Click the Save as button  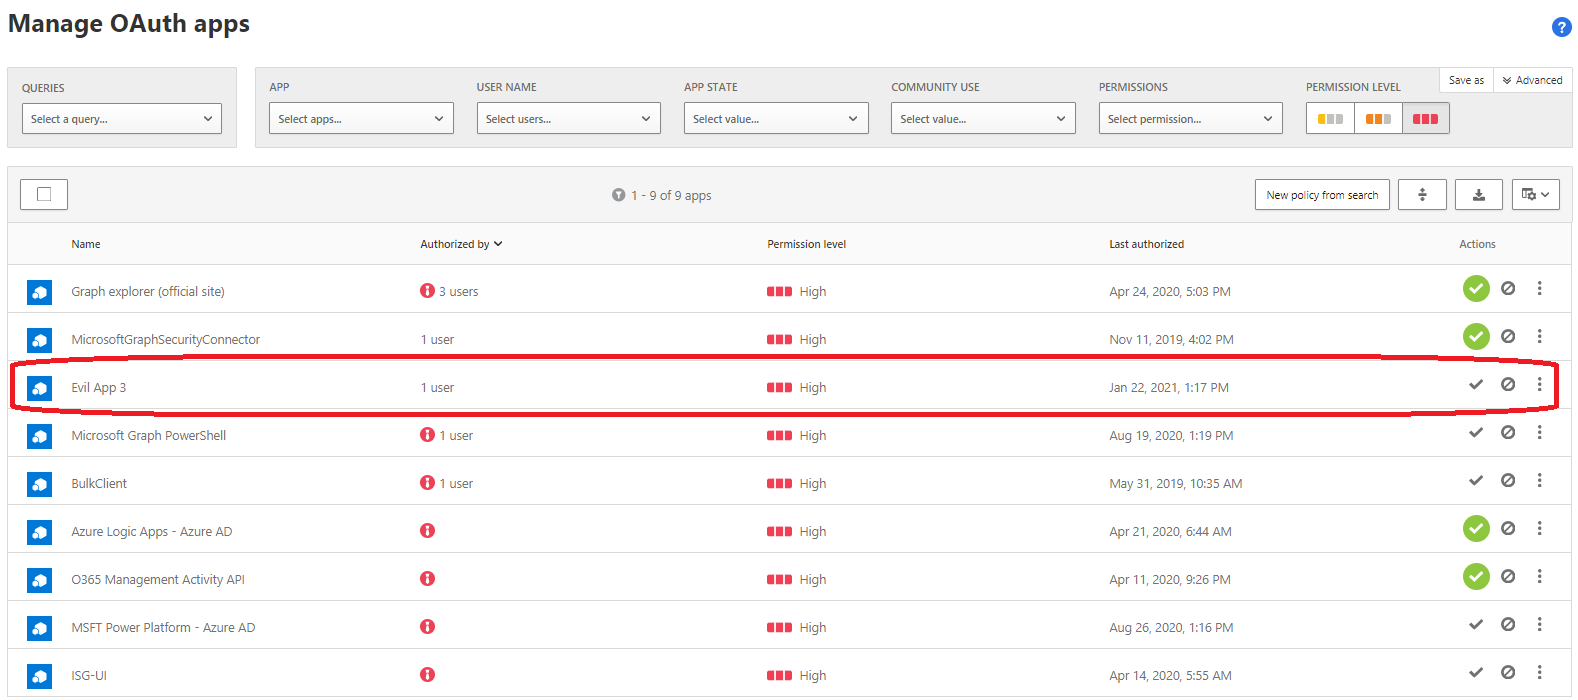1466,80
